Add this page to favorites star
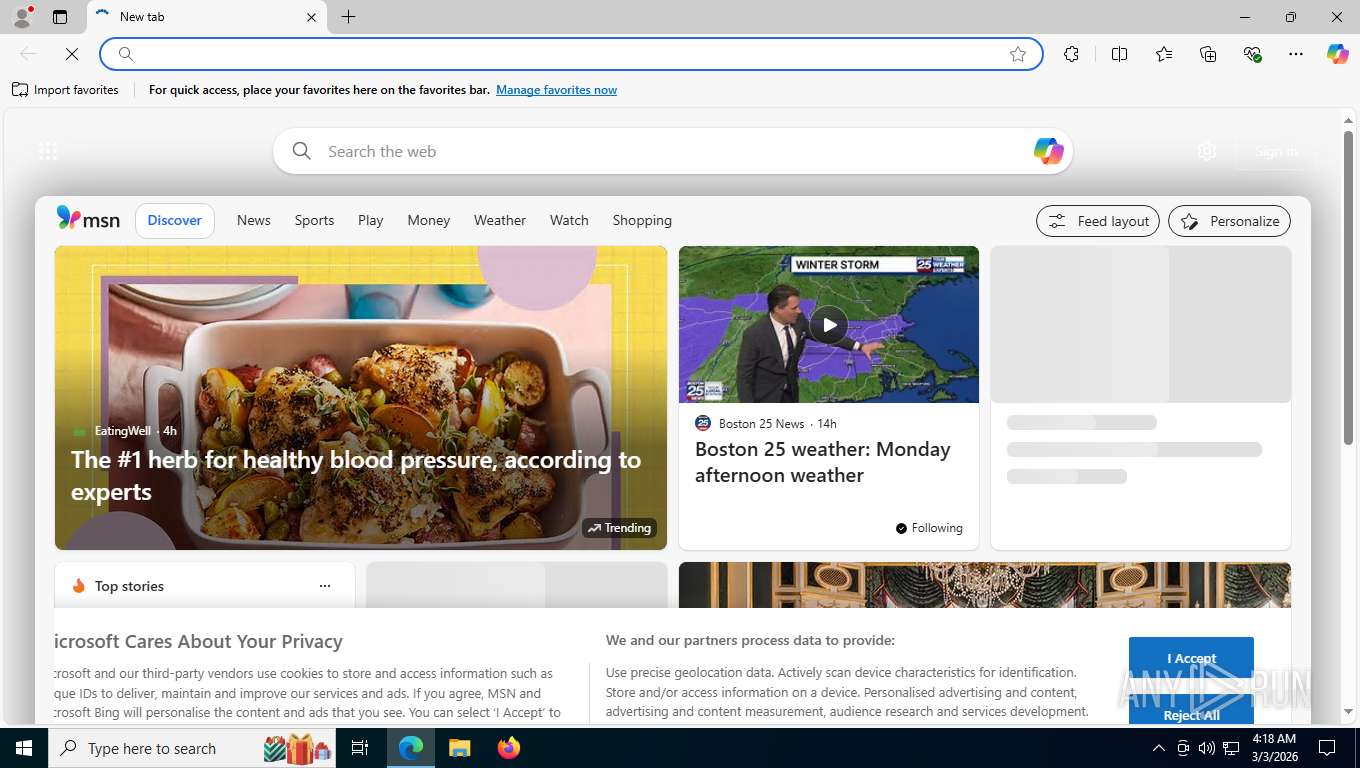 [x=1018, y=54]
